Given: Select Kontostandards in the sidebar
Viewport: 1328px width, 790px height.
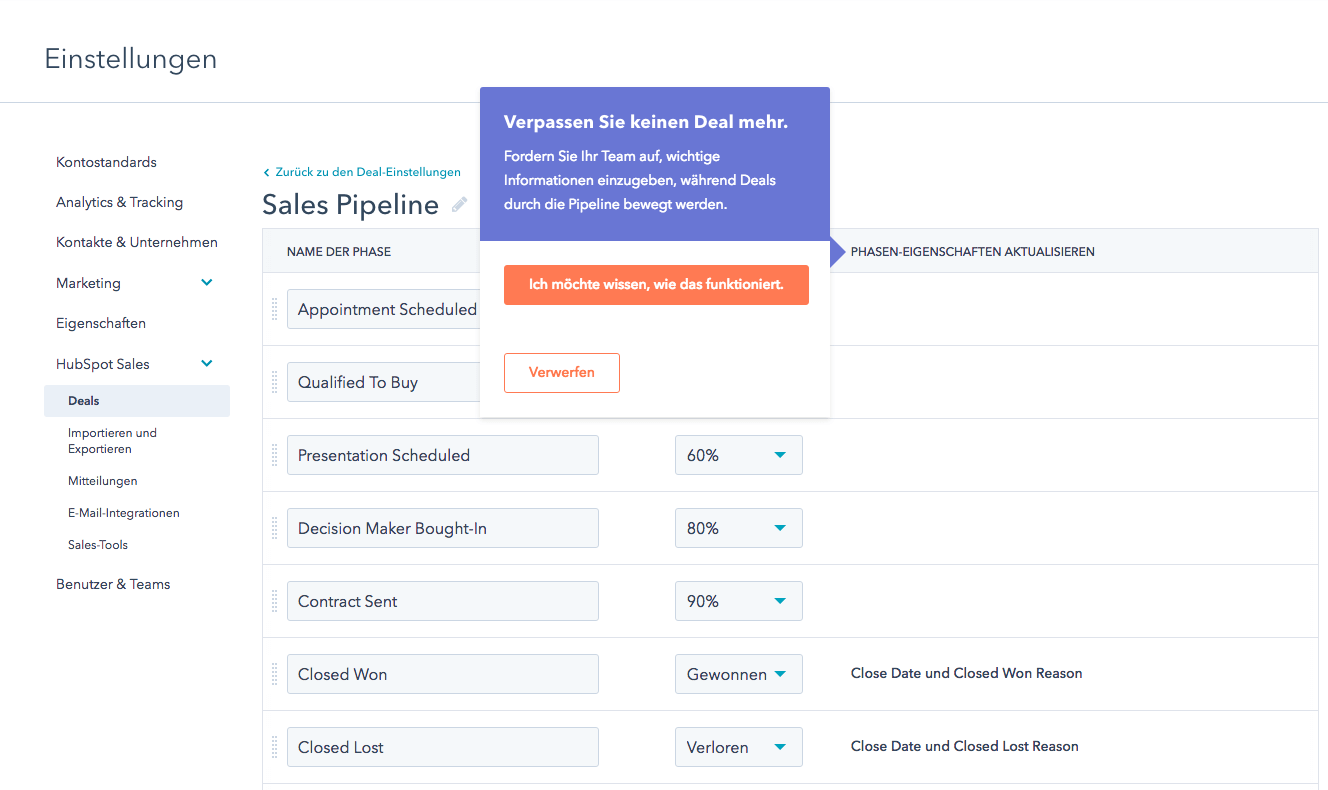Looking at the screenshot, I should [x=106, y=161].
